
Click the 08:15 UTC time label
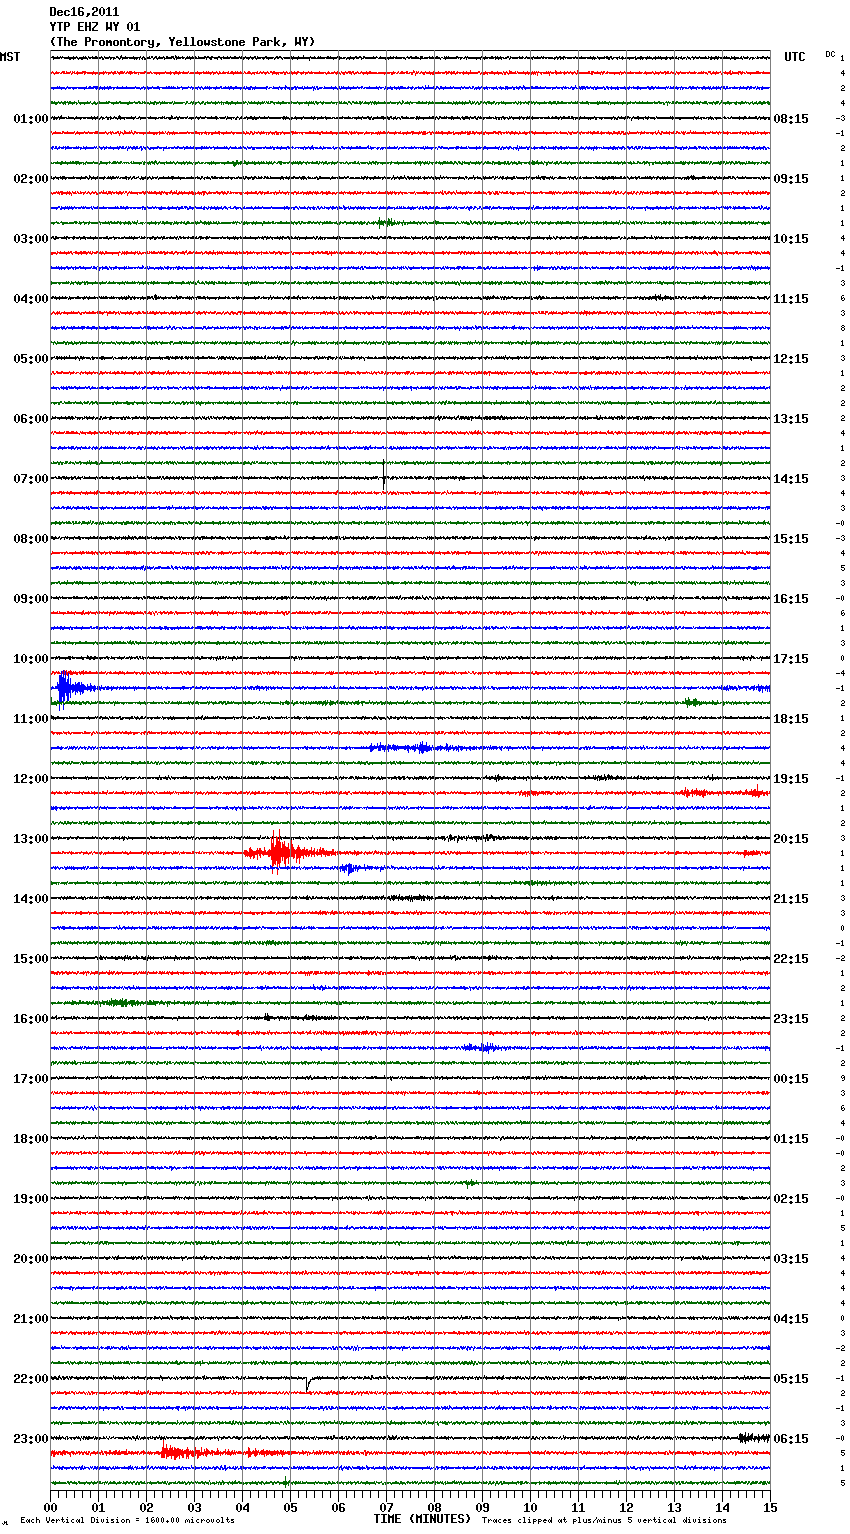(x=791, y=119)
